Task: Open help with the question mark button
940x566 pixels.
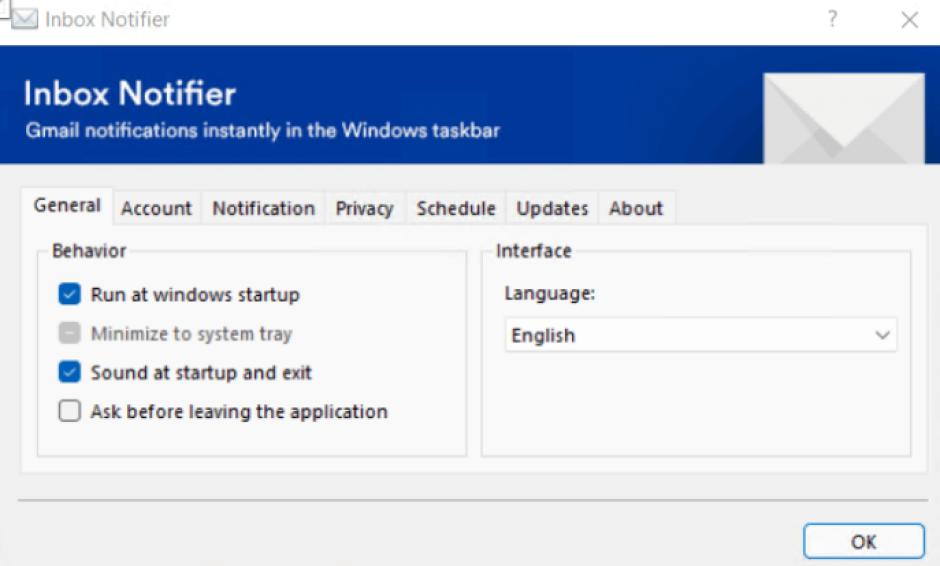Action: click(x=832, y=19)
